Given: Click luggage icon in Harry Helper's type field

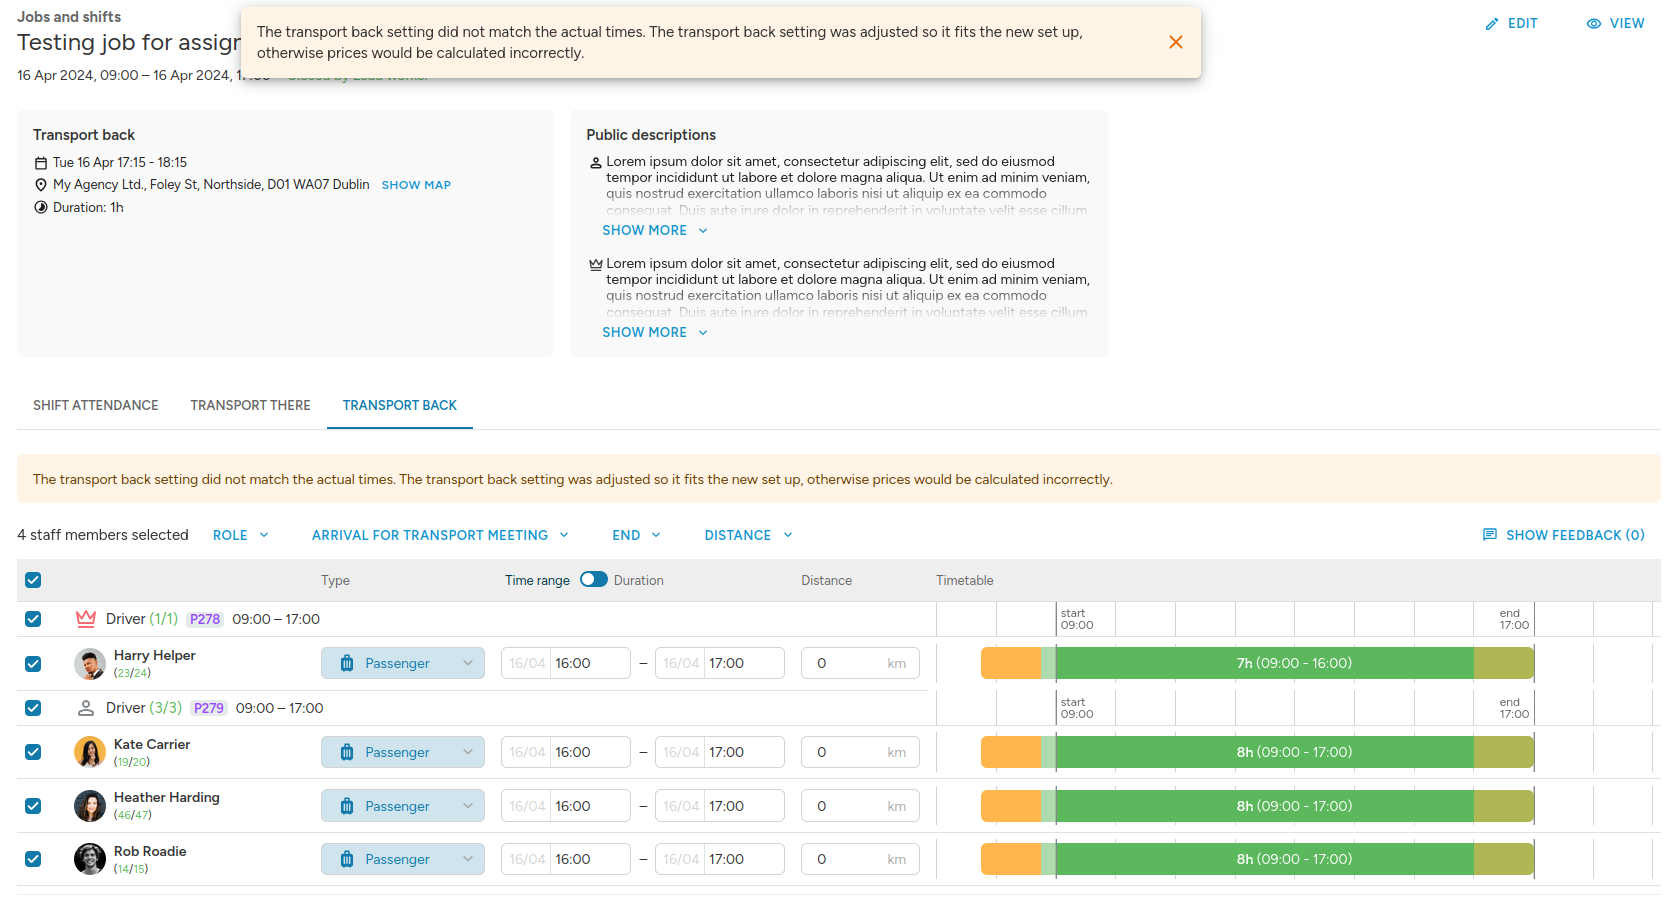Looking at the screenshot, I should (347, 663).
